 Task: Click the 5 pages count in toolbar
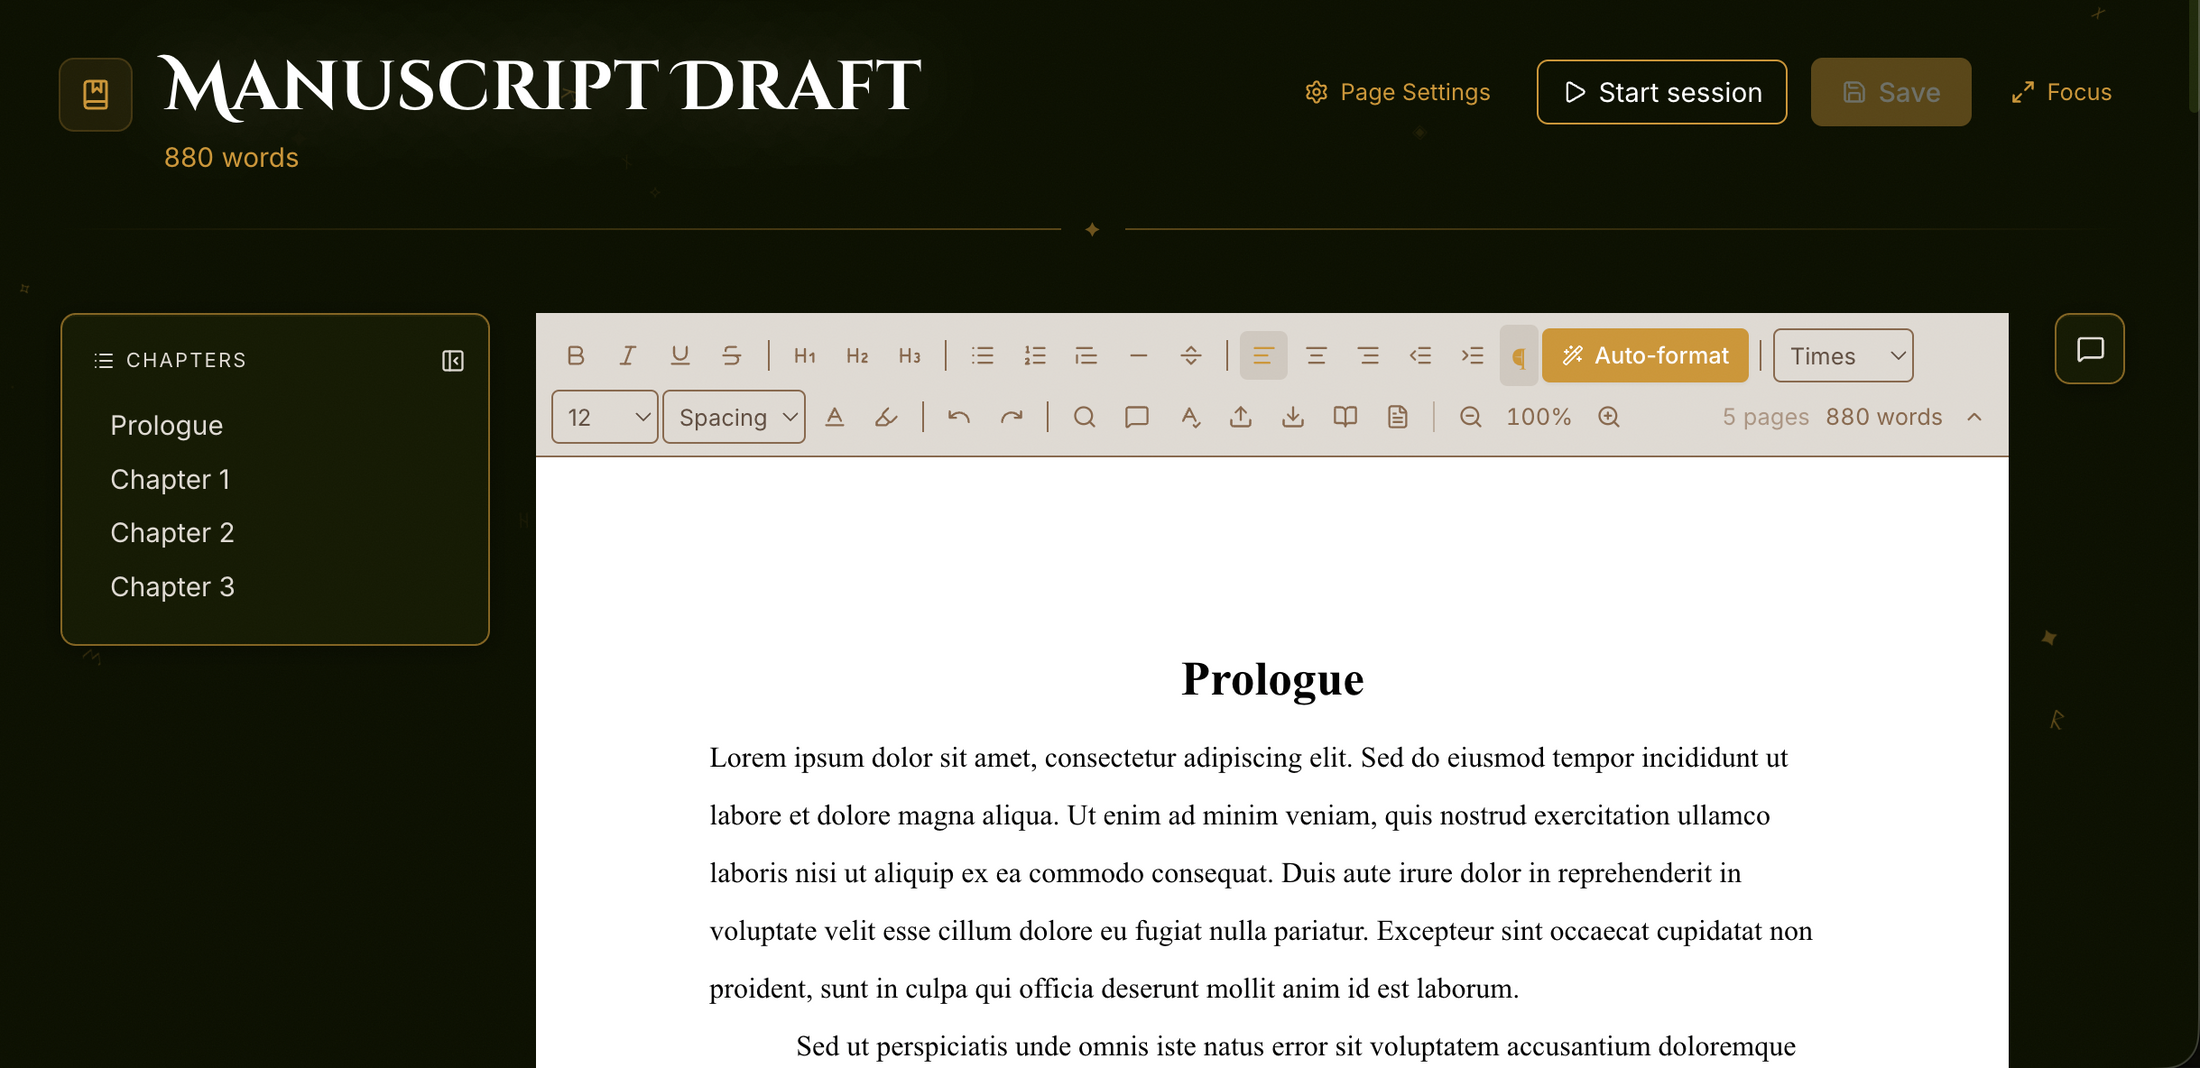(1765, 417)
